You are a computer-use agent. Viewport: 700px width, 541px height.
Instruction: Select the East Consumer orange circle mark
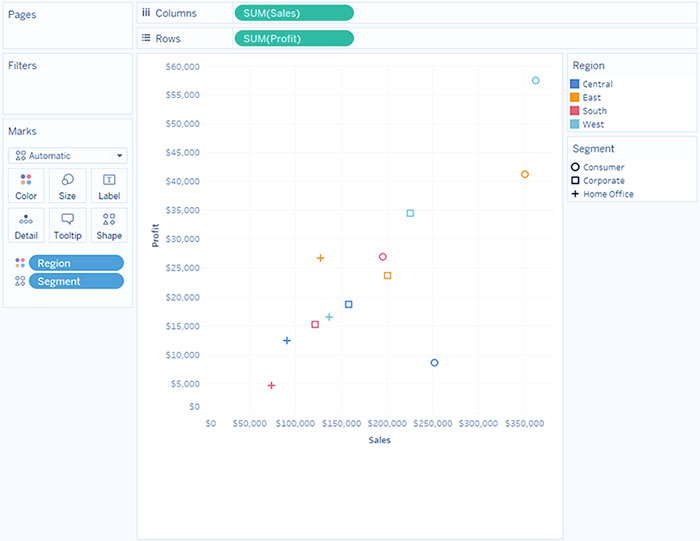[525, 174]
